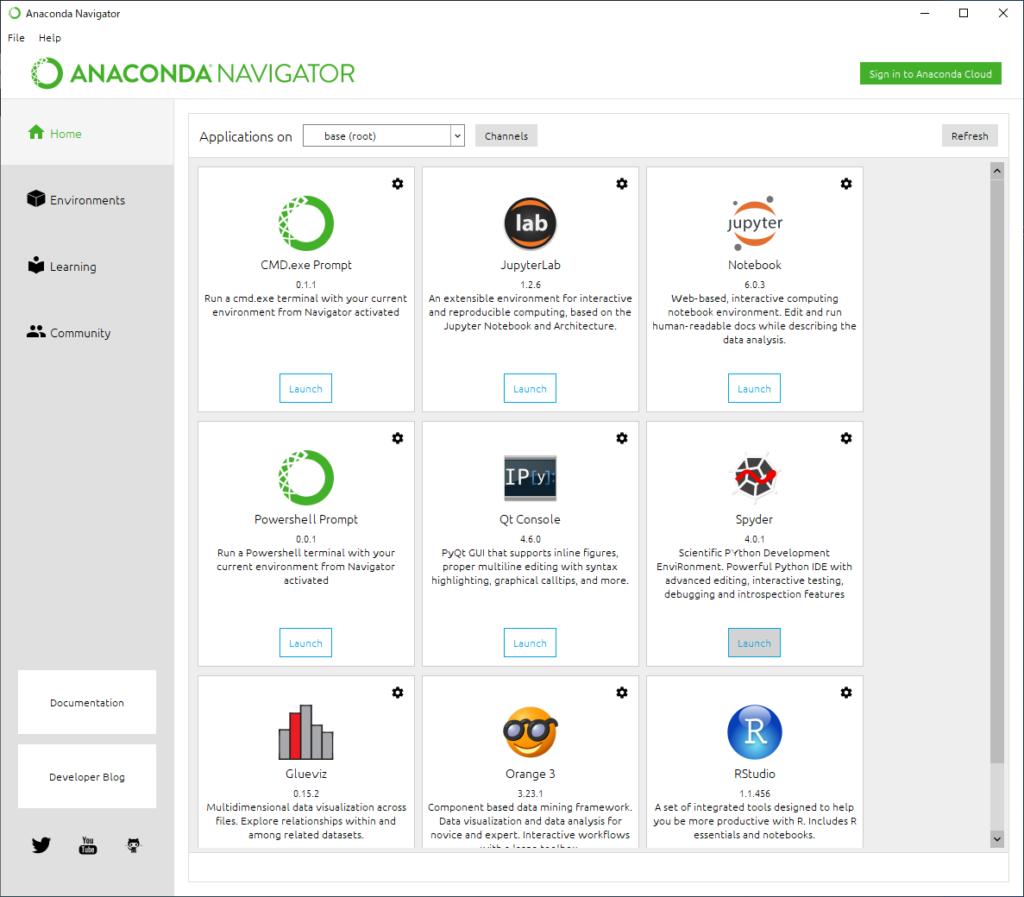1024x897 pixels.
Task: Open the Documentation link
Action: point(87,702)
